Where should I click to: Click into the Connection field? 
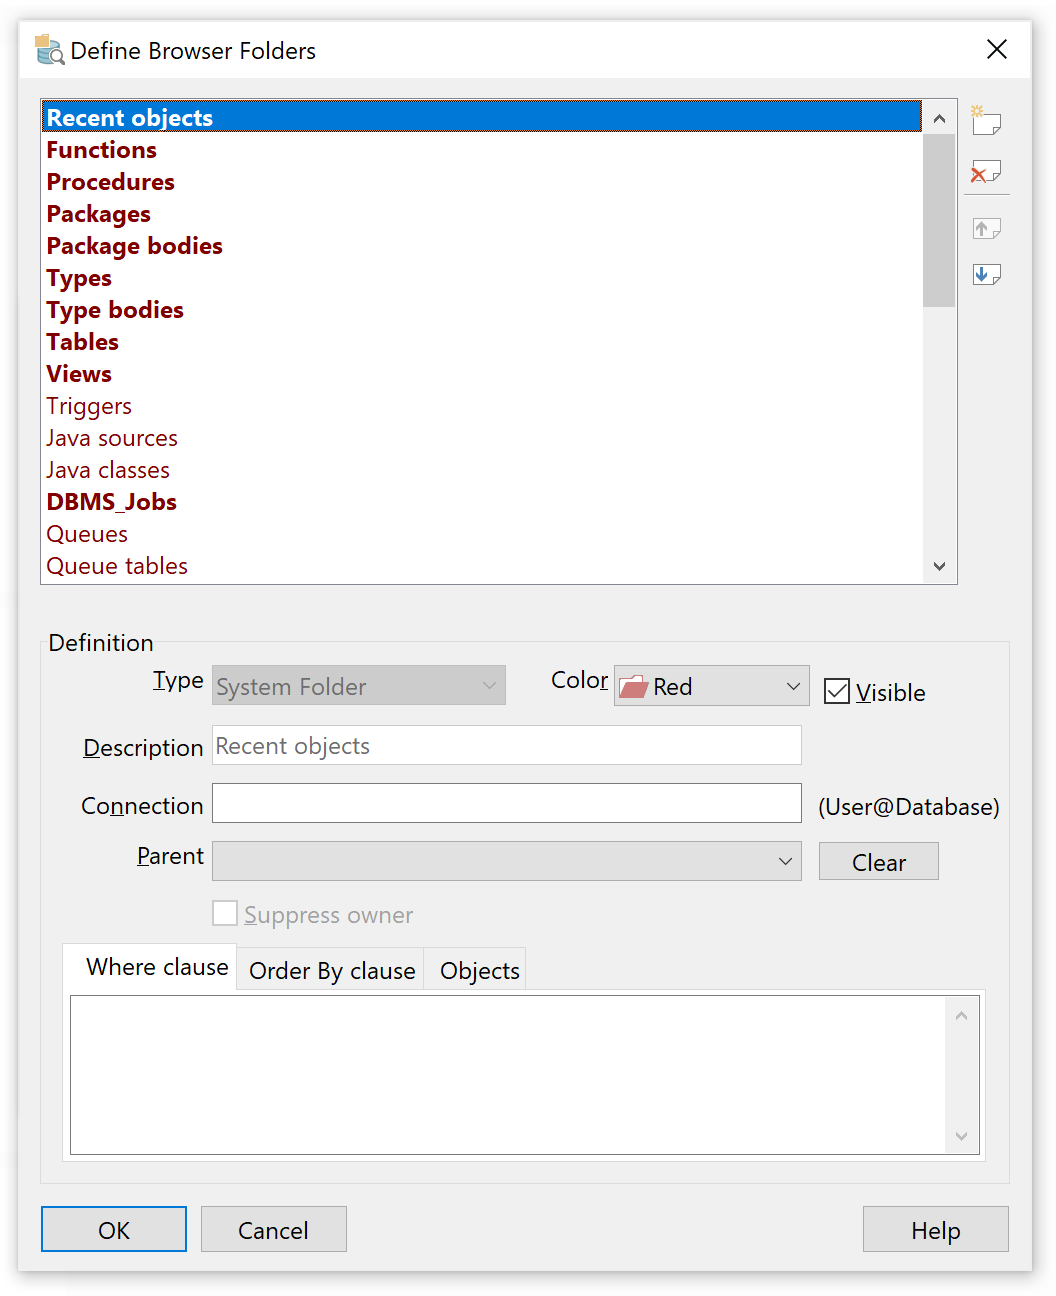507,803
